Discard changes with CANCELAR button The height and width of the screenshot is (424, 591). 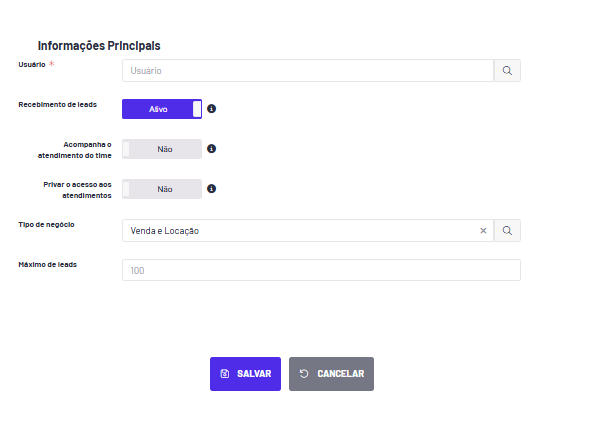pos(331,374)
